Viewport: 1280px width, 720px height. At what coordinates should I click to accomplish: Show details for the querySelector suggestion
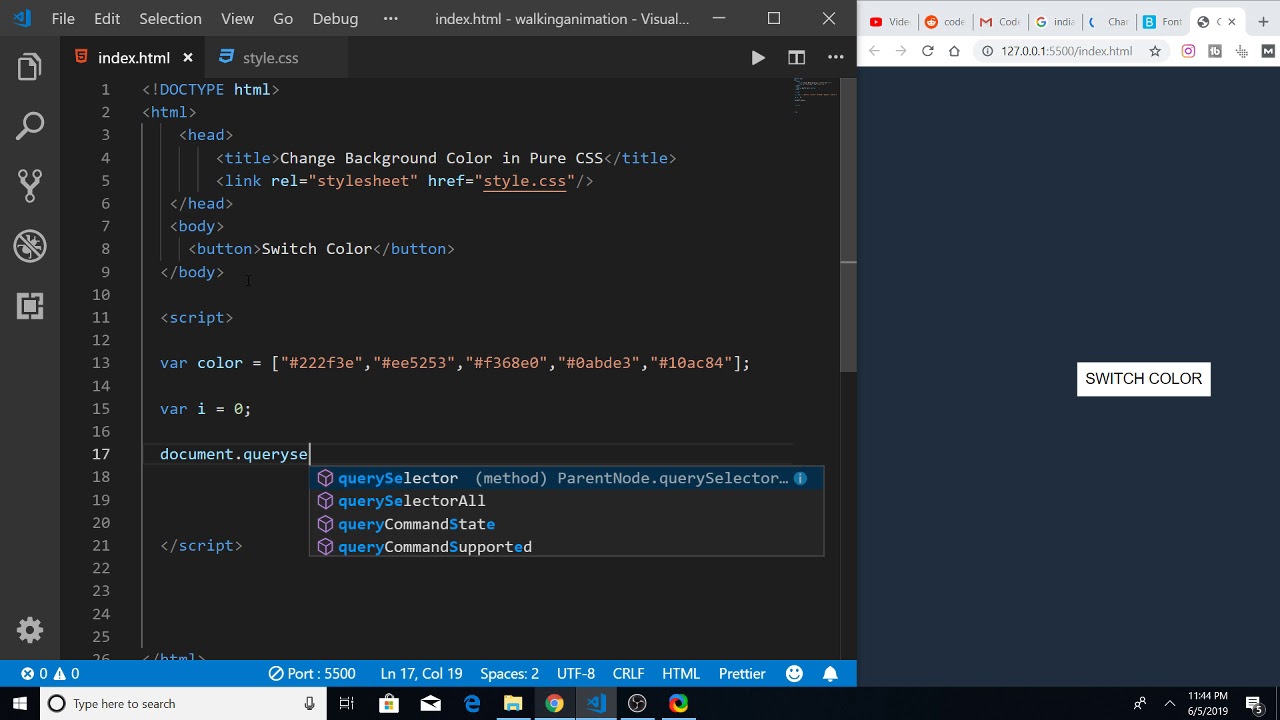coord(800,478)
